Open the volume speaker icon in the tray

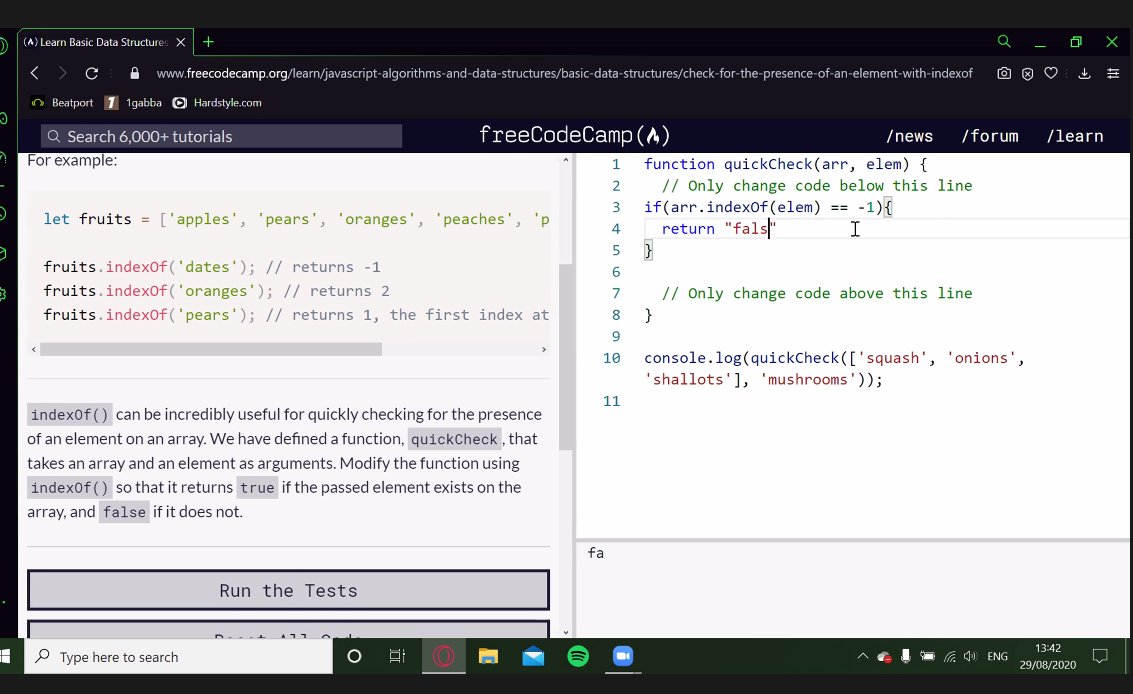coord(970,656)
